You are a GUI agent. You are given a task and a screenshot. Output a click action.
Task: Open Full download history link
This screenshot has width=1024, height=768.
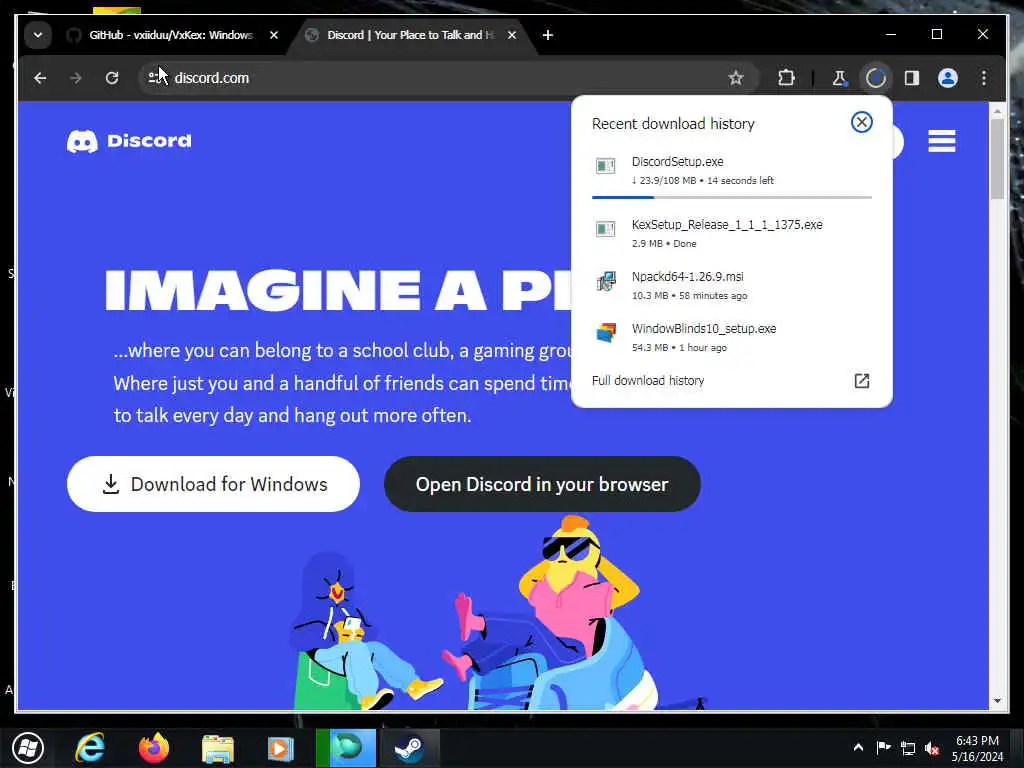pyautogui.click(x=648, y=381)
